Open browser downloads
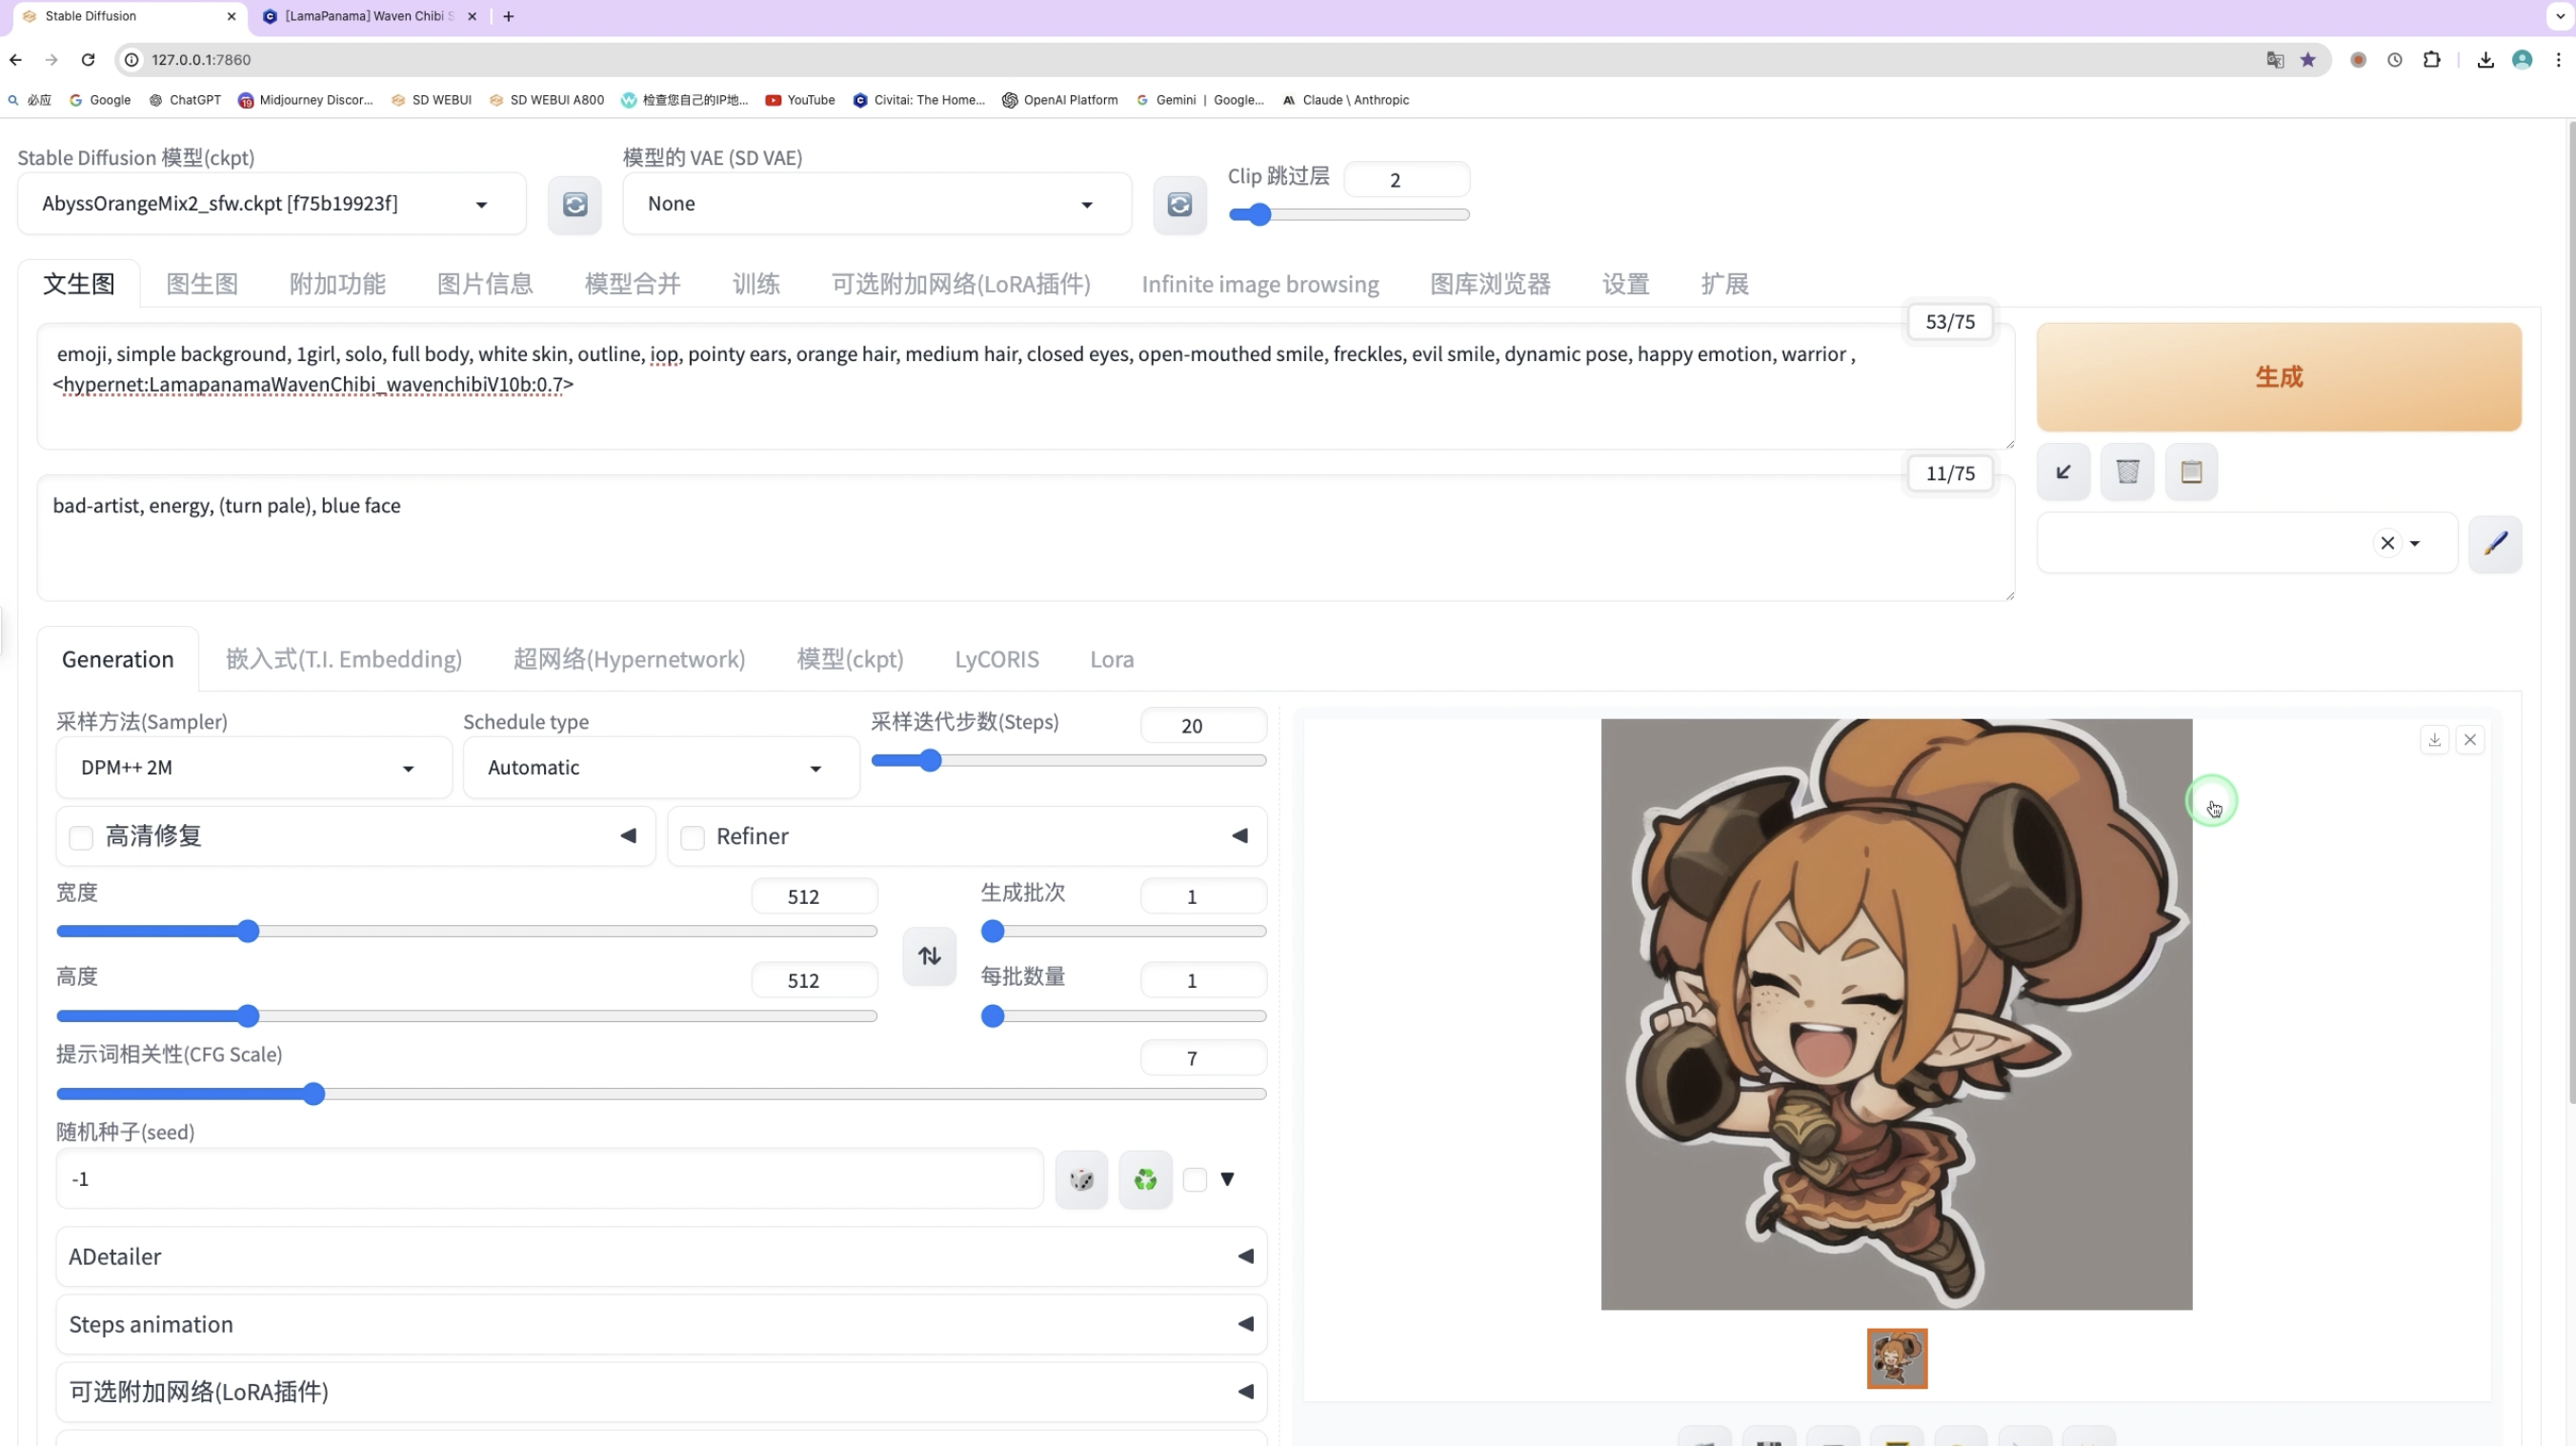This screenshot has width=2576, height=1446. (2485, 60)
